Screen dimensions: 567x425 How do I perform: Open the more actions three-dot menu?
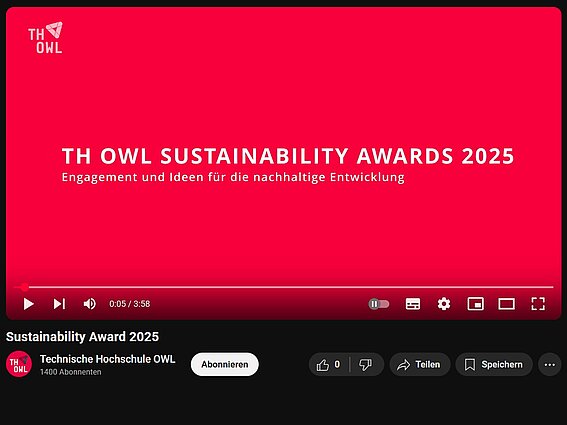(550, 364)
